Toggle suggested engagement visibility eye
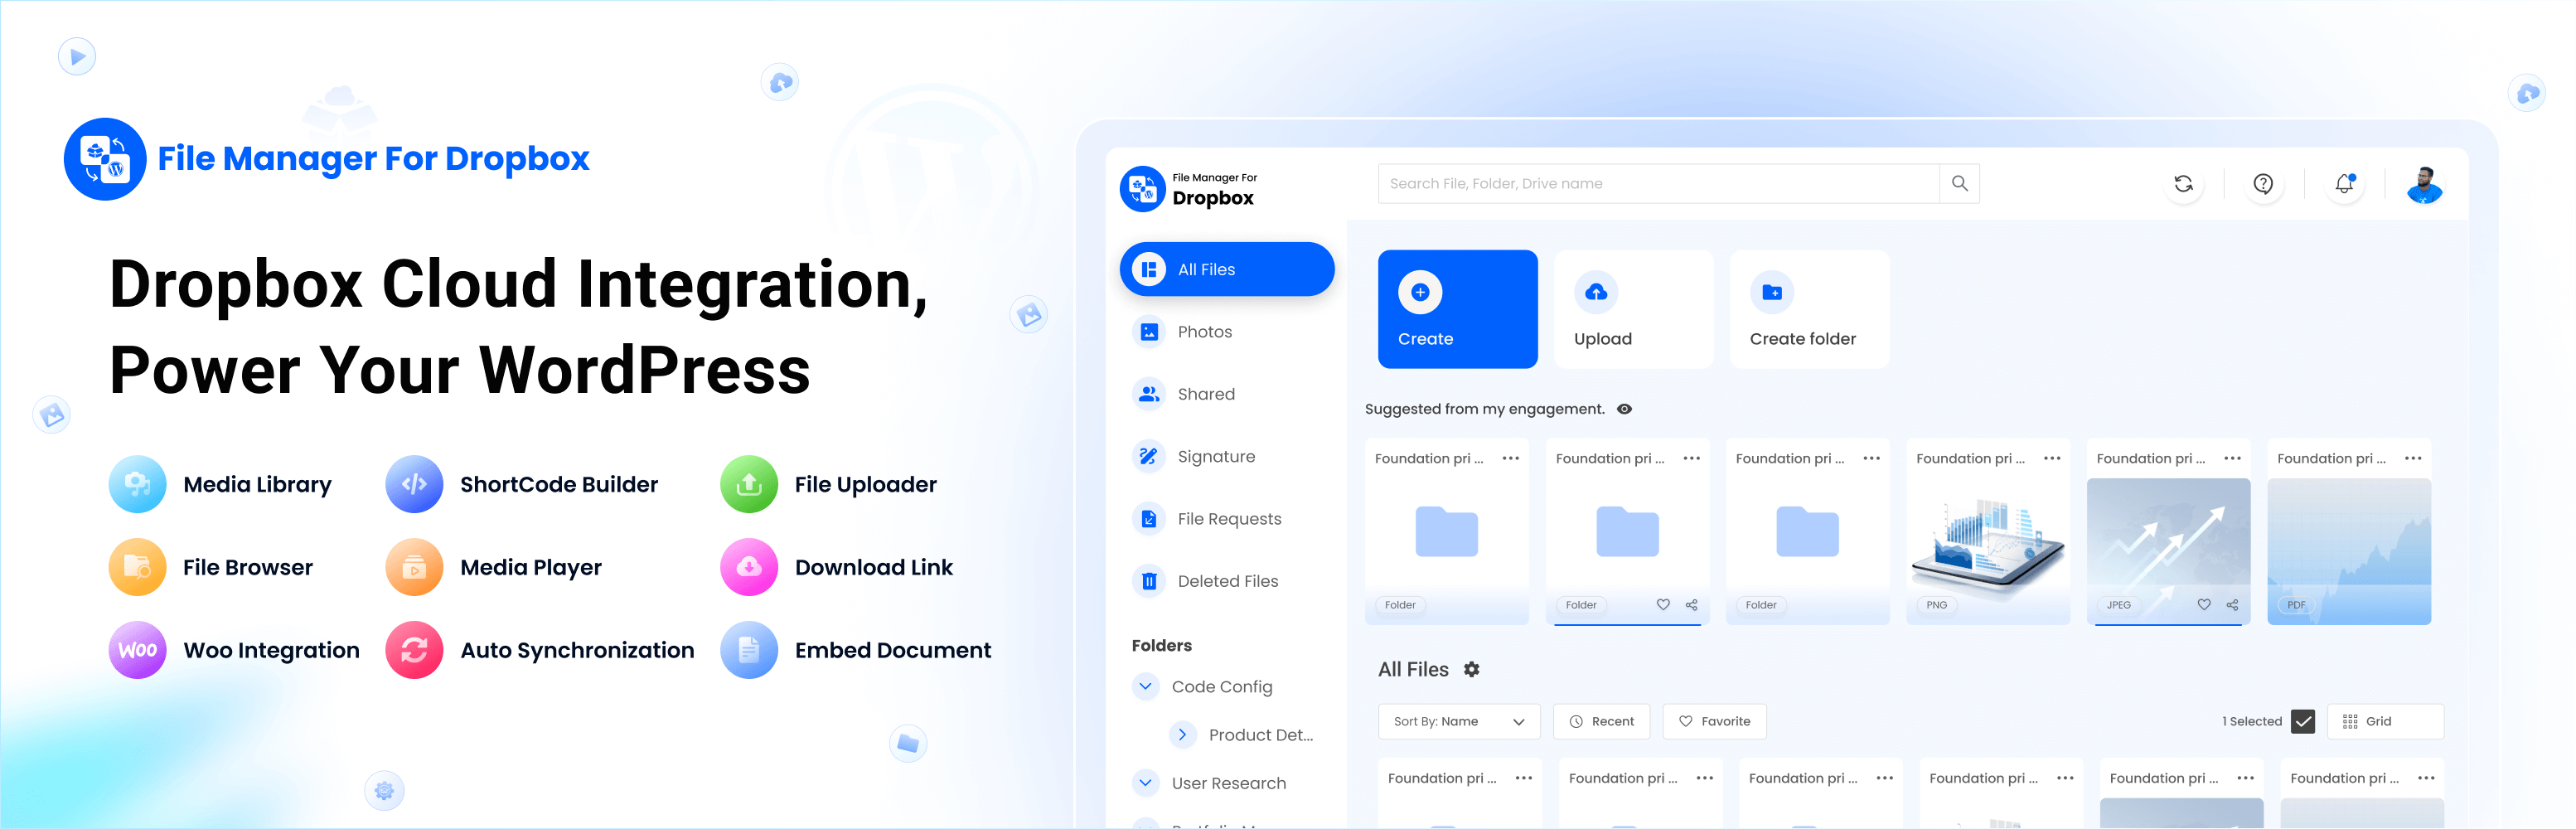 (x=1624, y=409)
